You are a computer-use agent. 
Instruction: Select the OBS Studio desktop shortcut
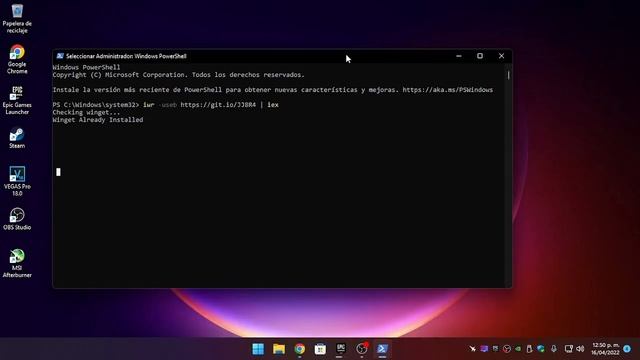[17, 219]
